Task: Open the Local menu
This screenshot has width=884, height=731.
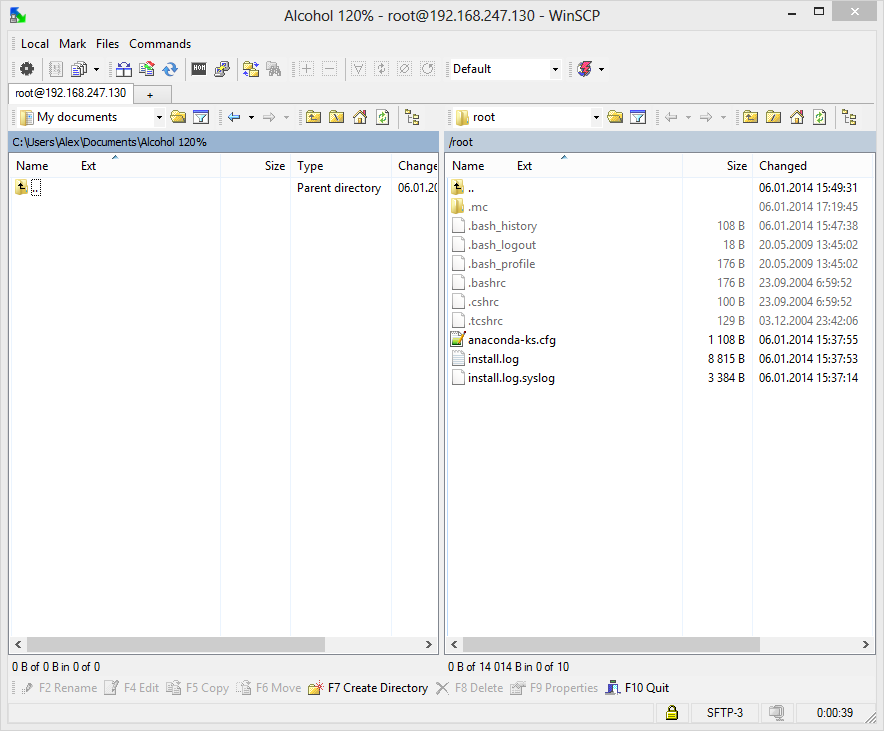Action: tap(34, 44)
